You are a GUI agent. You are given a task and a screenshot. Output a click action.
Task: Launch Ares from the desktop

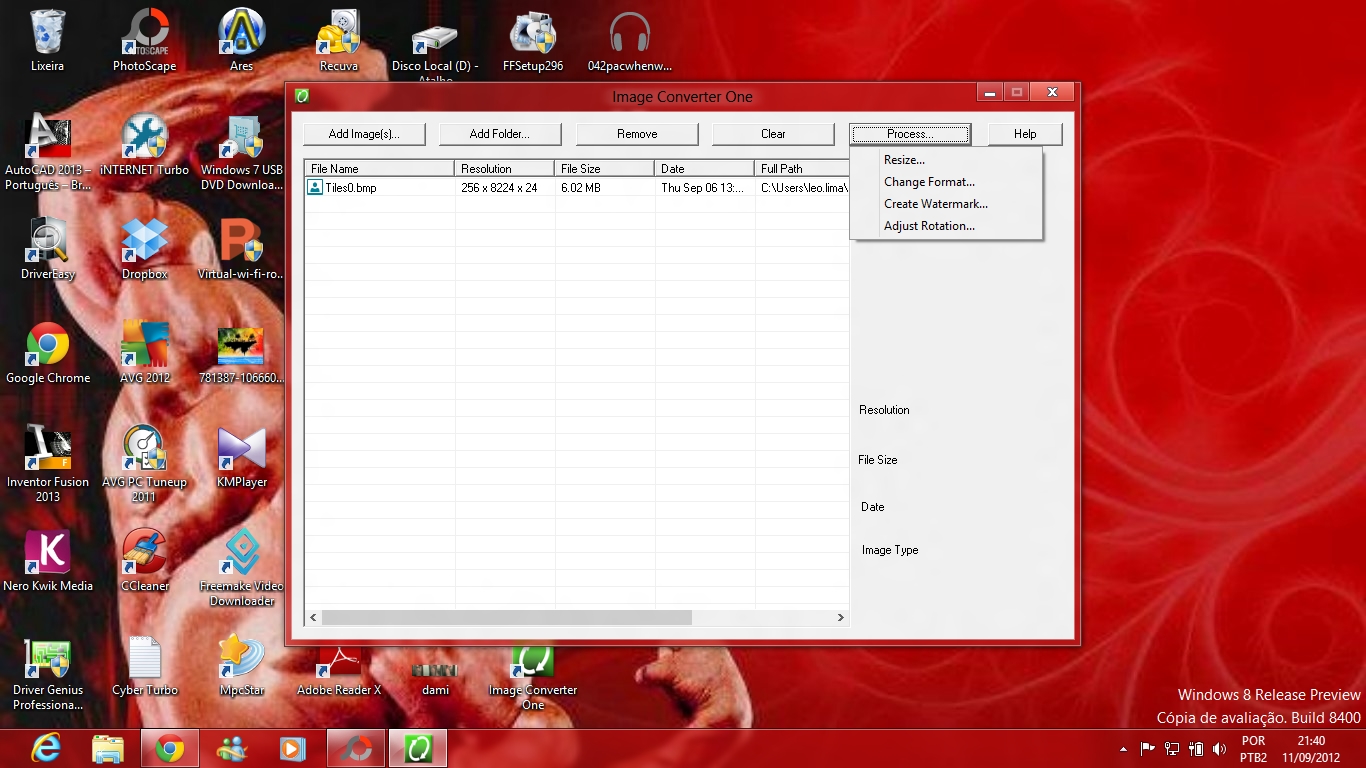pos(242,40)
